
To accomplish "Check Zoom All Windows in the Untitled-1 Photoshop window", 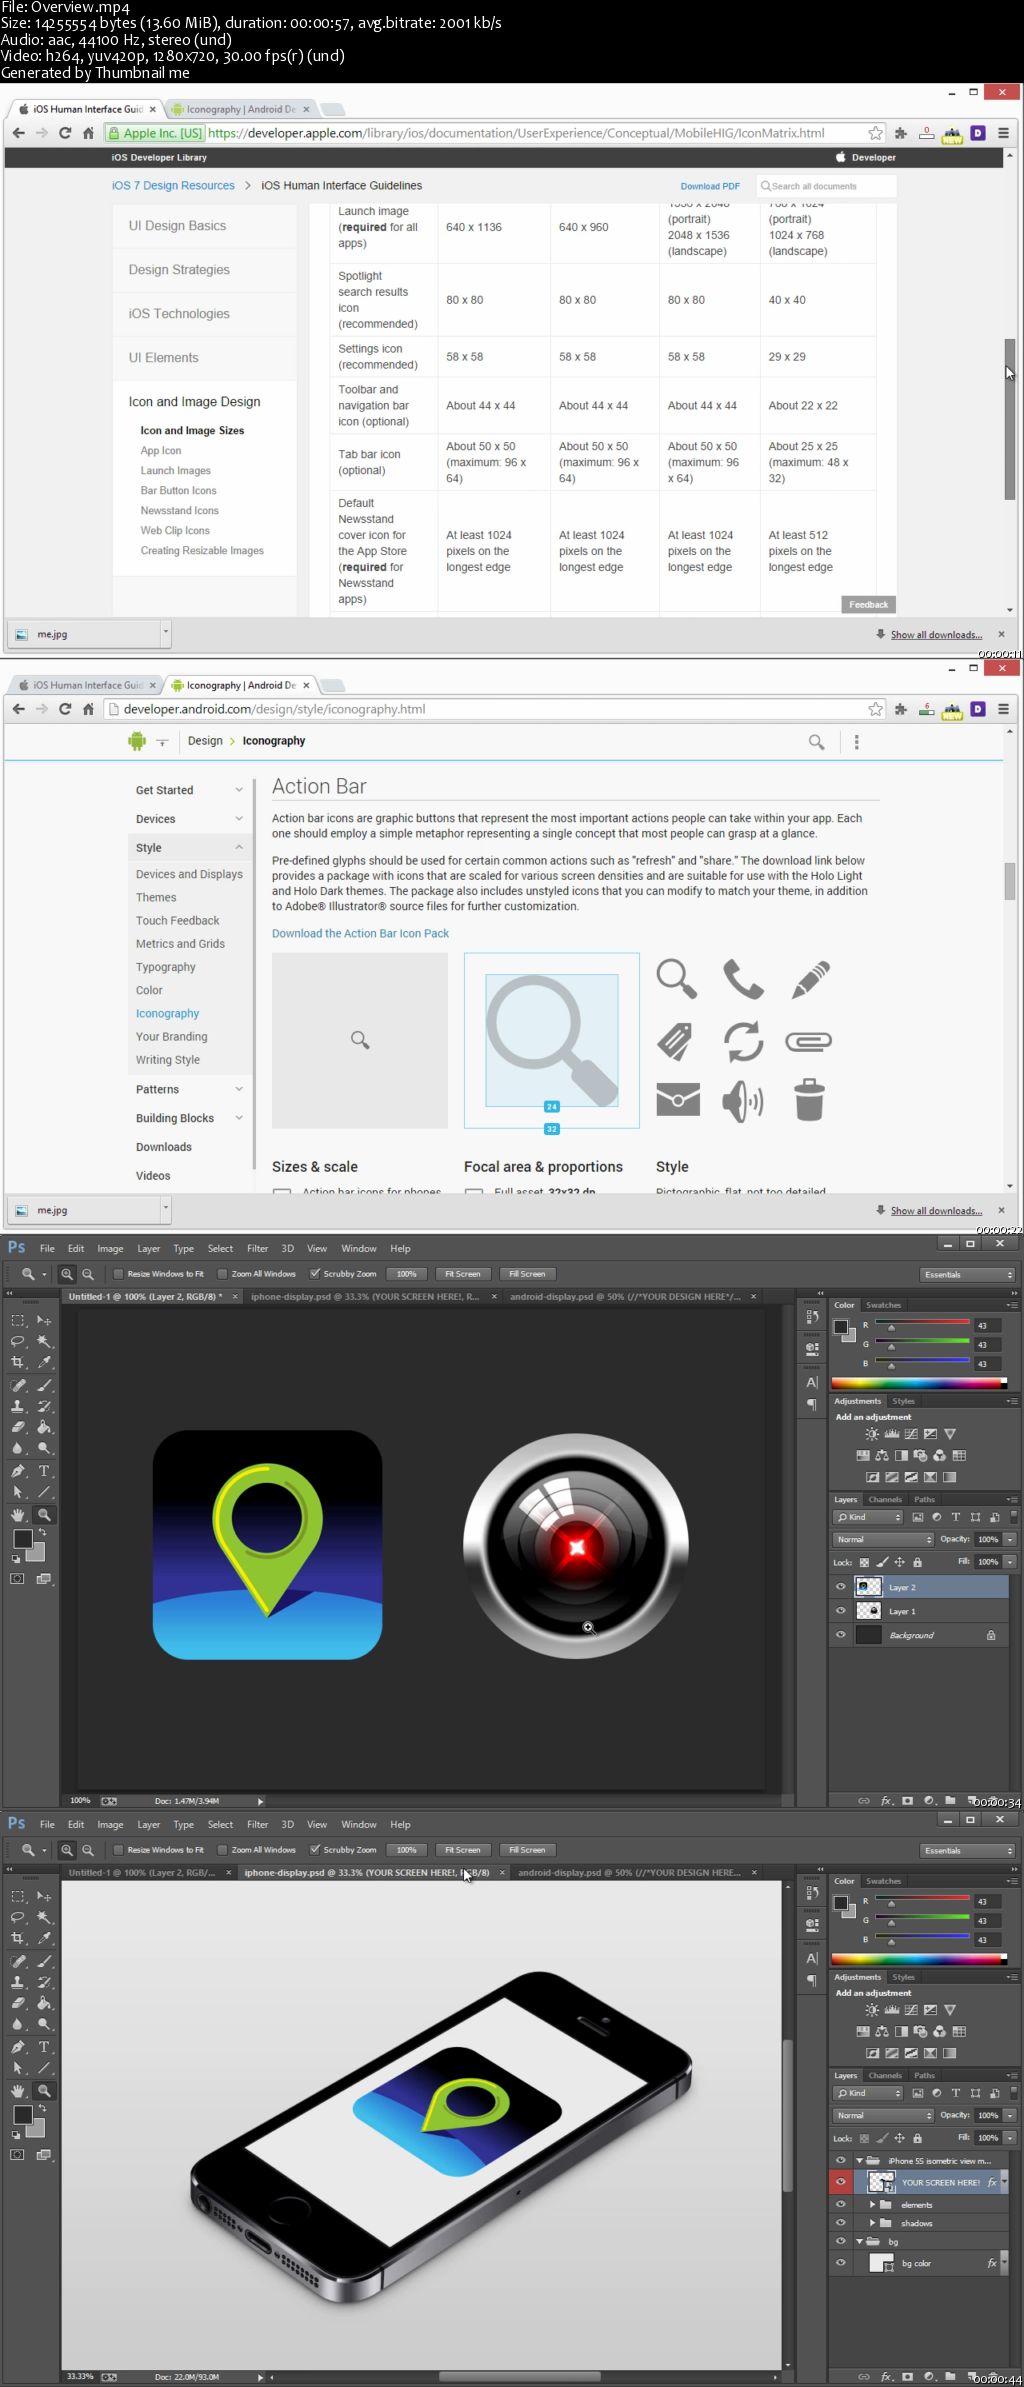I will pos(223,1274).
